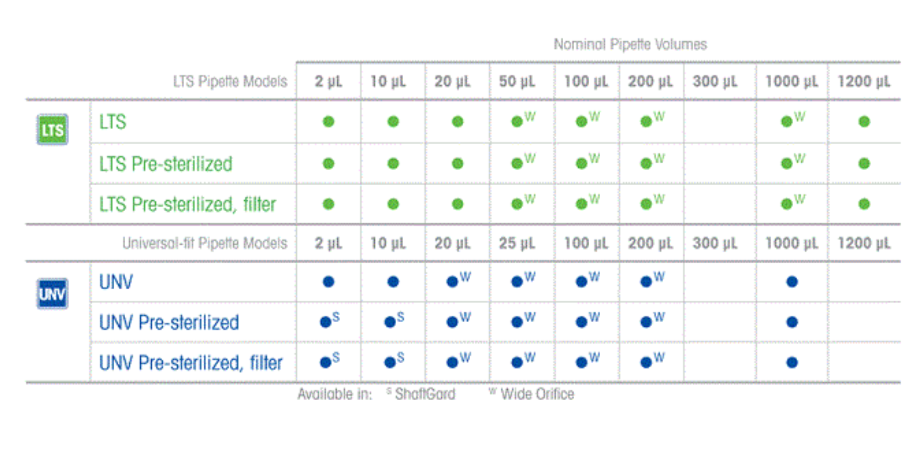
Task: Click green dot for LTS Pre-sterilized 1200 µL
Action: [x=864, y=163]
